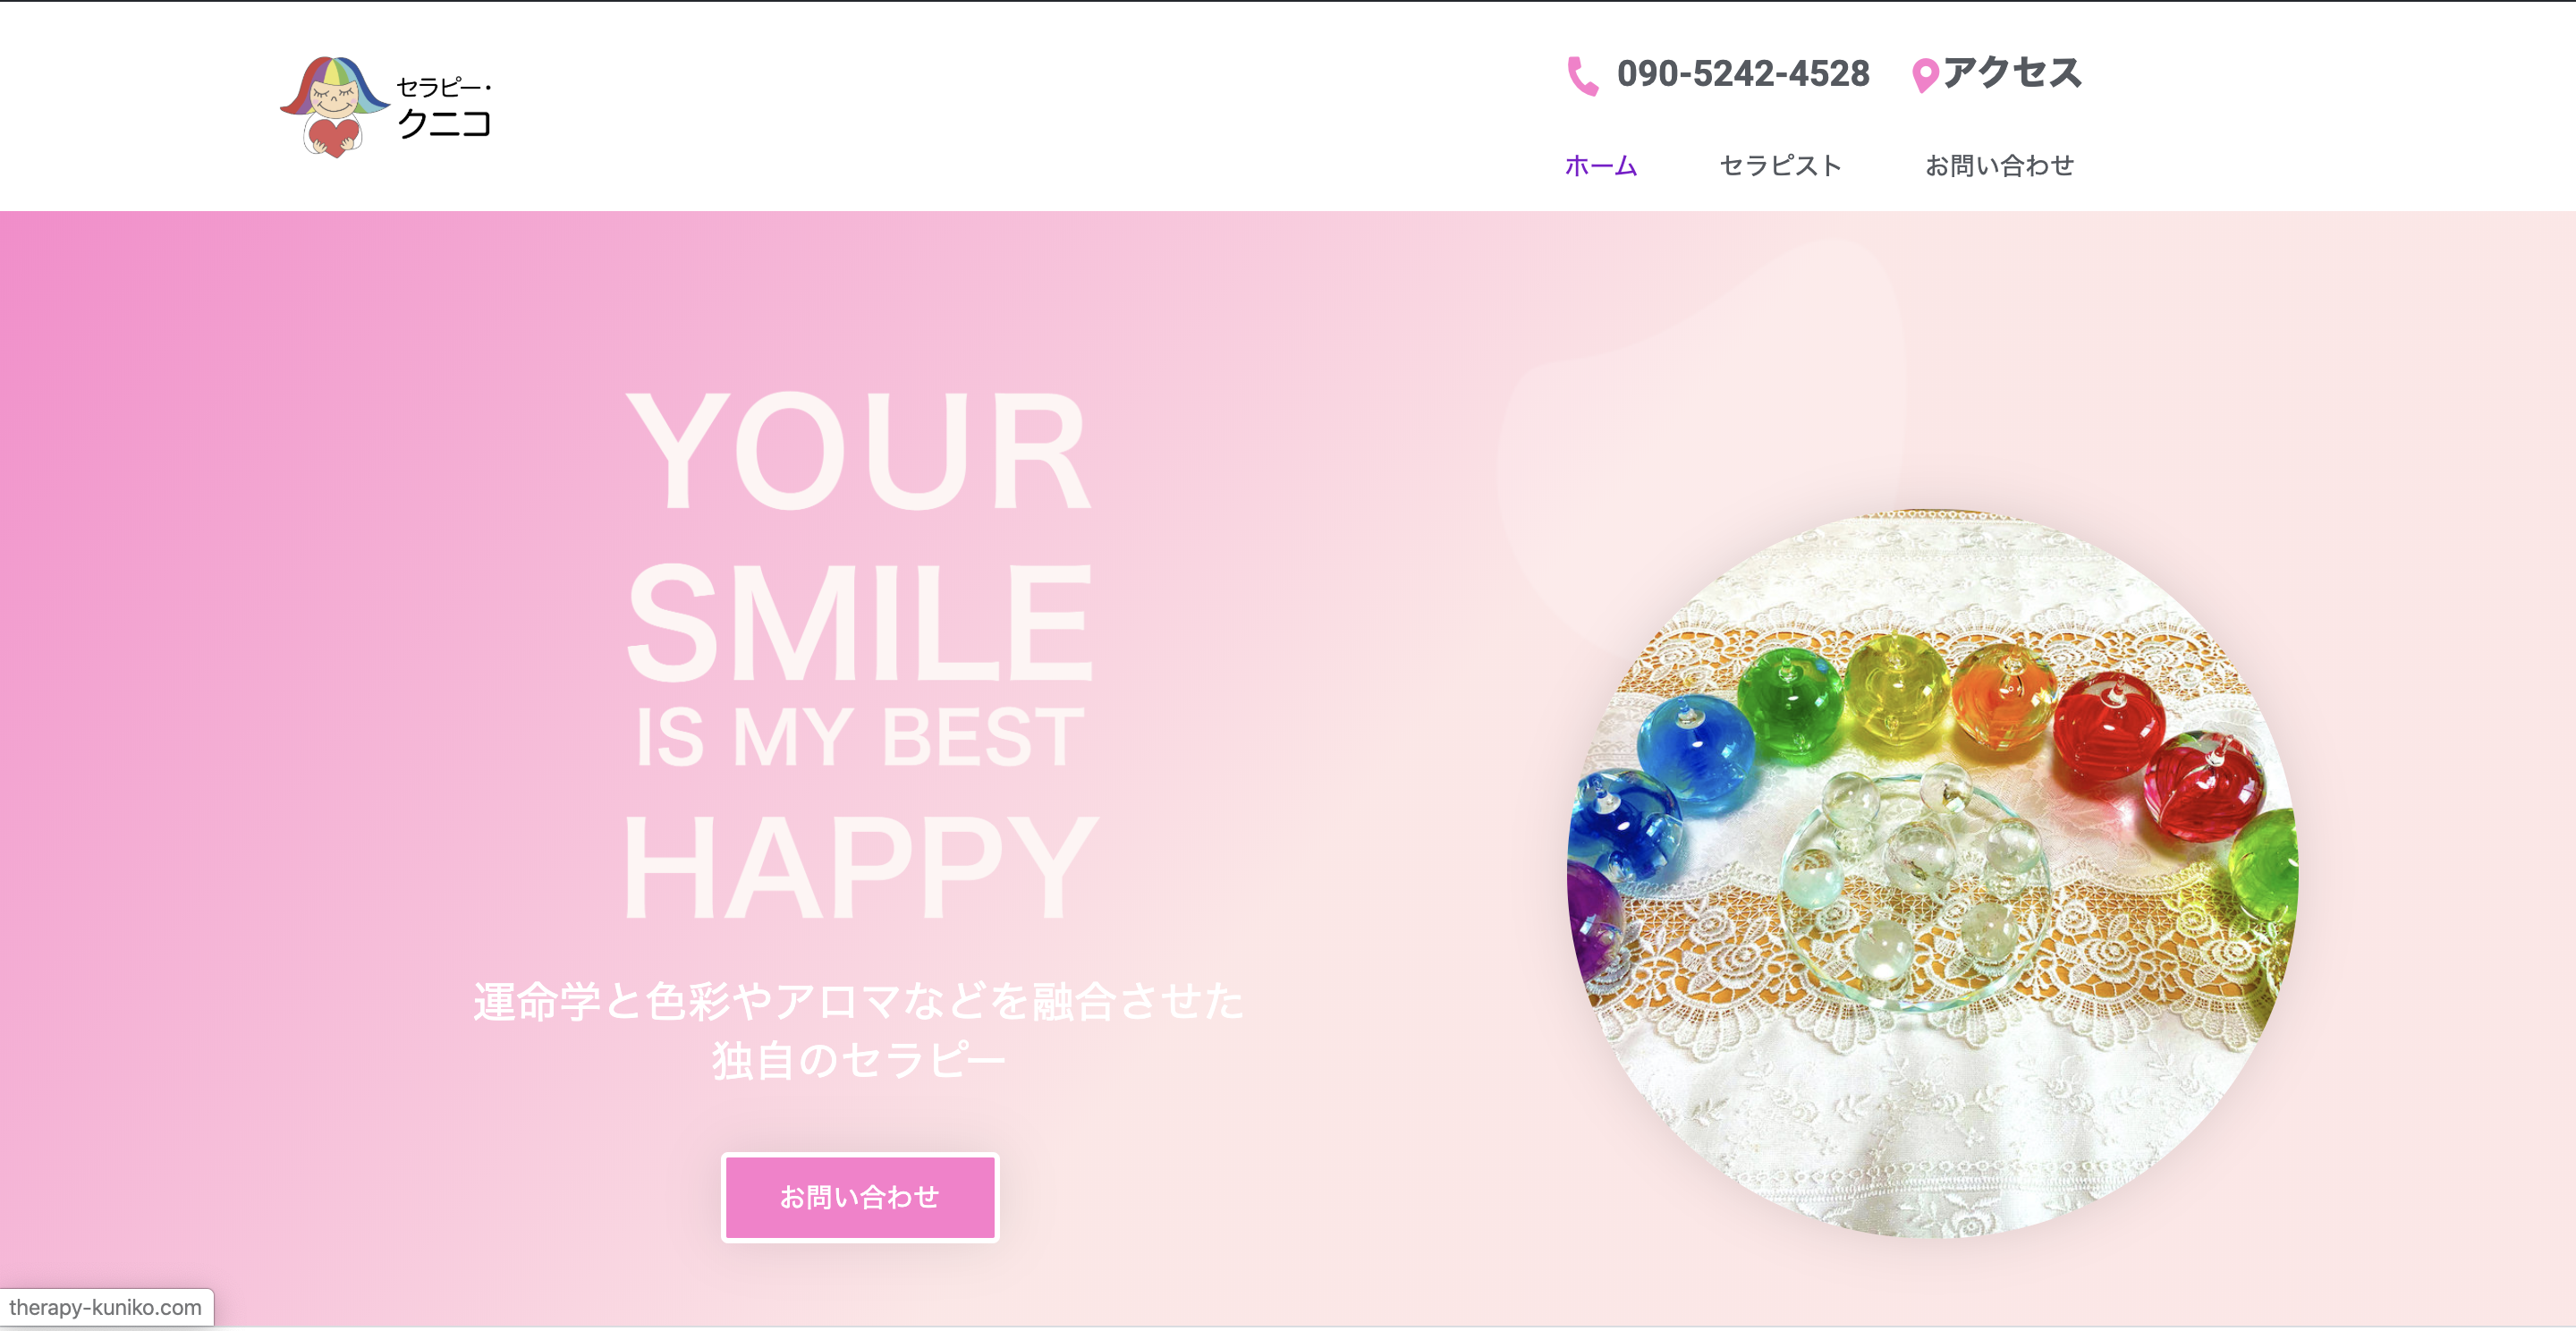Image resolution: width=2576 pixels, height=1331 pixels.
Task: Open the アクセス link in header
Action: click(x=2012, y=72)
